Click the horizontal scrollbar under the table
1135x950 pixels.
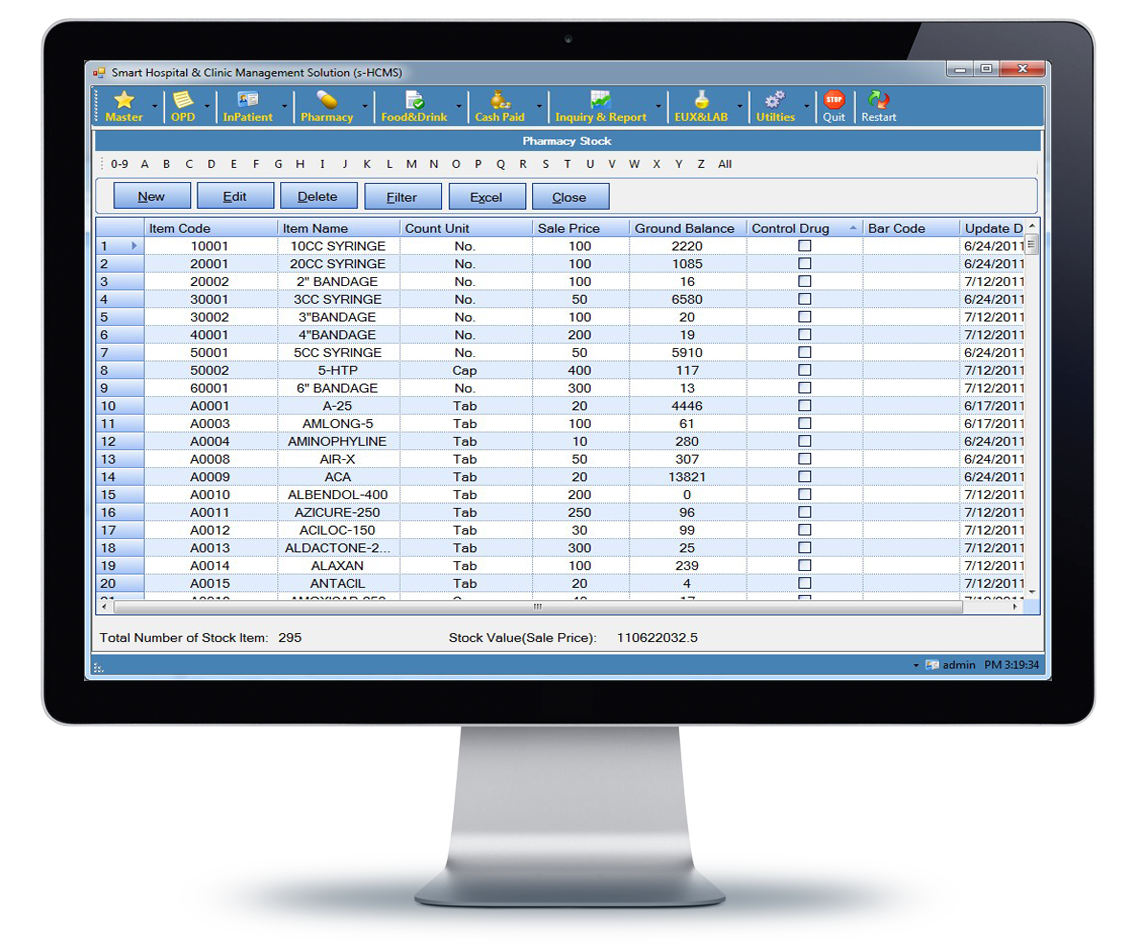[537, 607]
